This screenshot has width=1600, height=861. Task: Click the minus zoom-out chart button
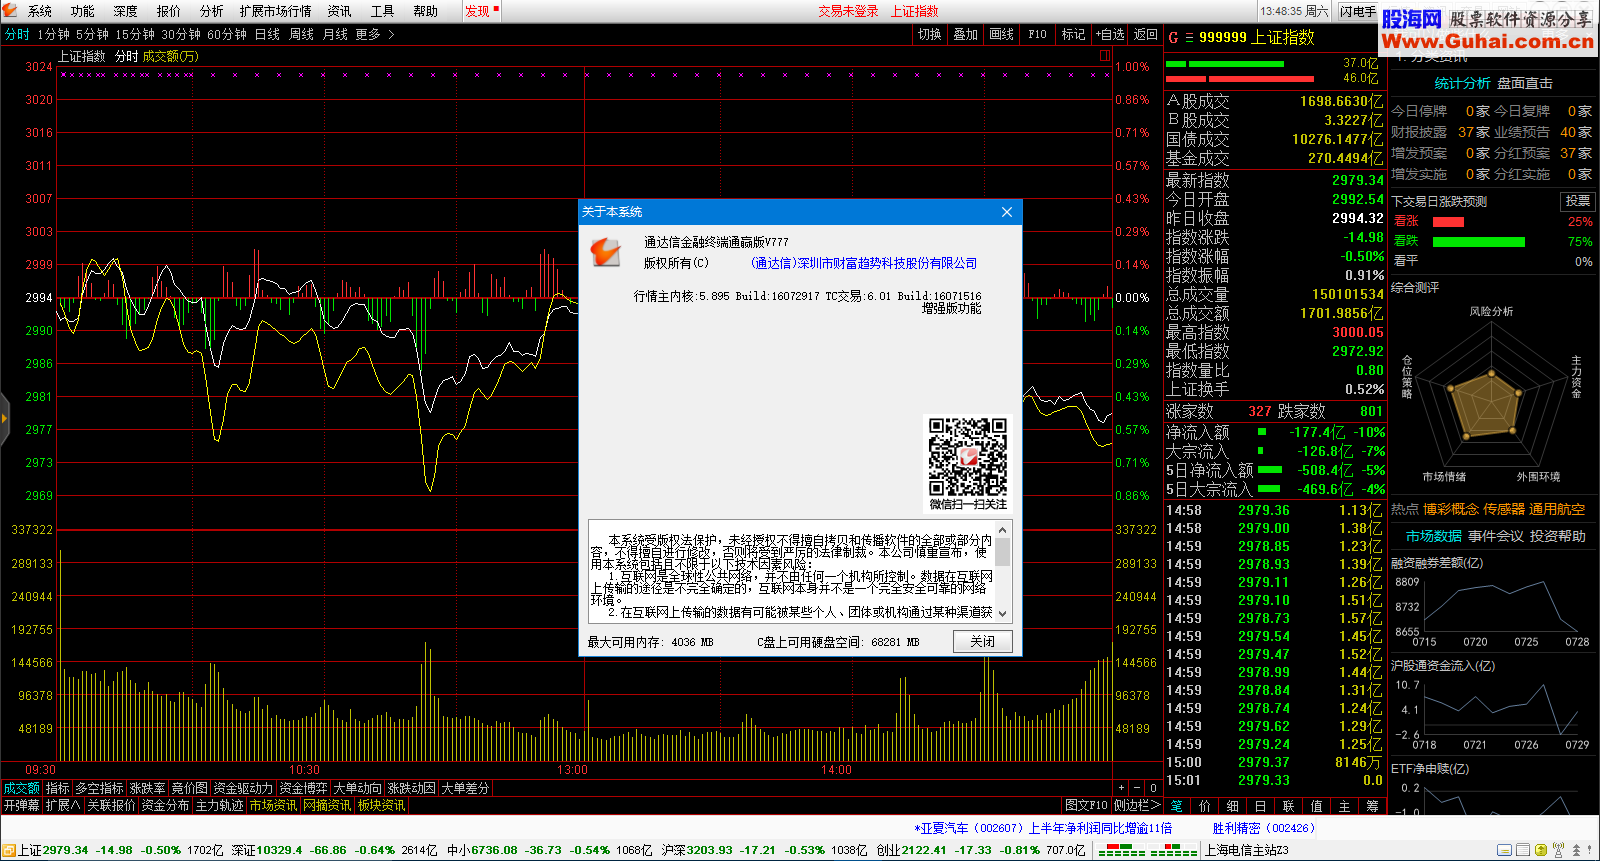click(x=1137, y=788)
